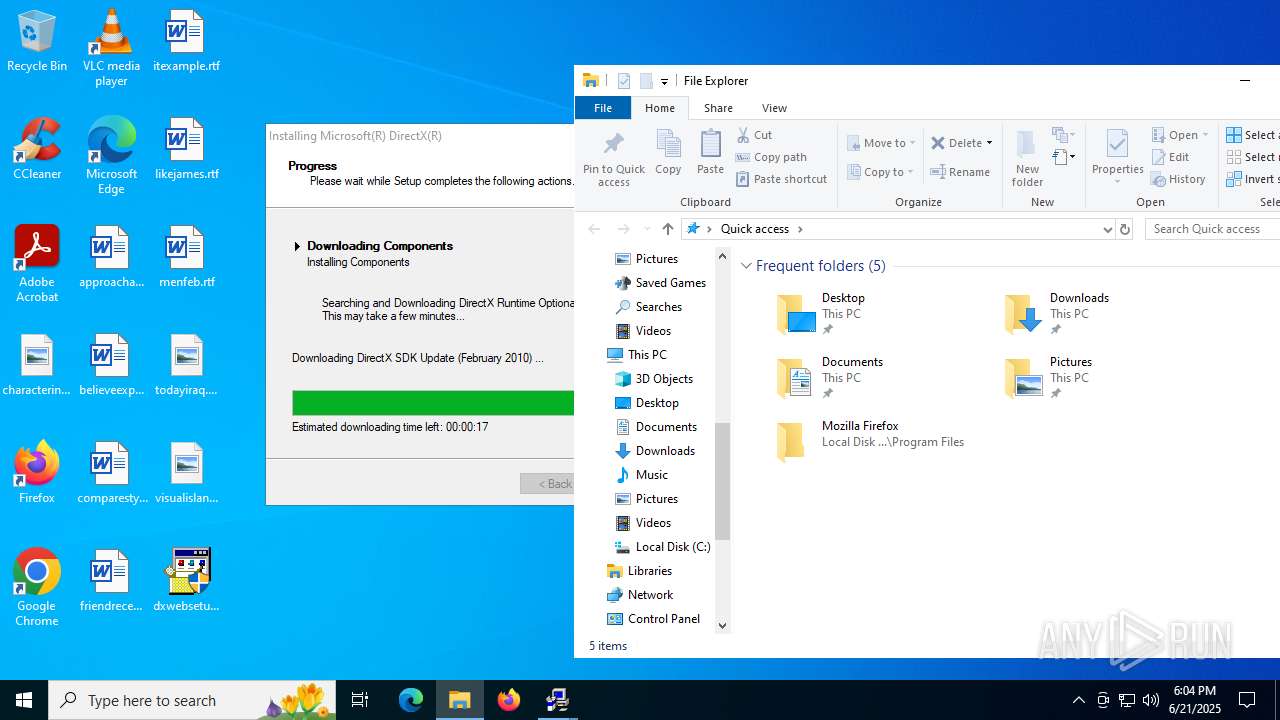Viewport: 1280px width, 720px height.
Task: Collapse the Frequent folders section
Action: click(x=746, y=266)
